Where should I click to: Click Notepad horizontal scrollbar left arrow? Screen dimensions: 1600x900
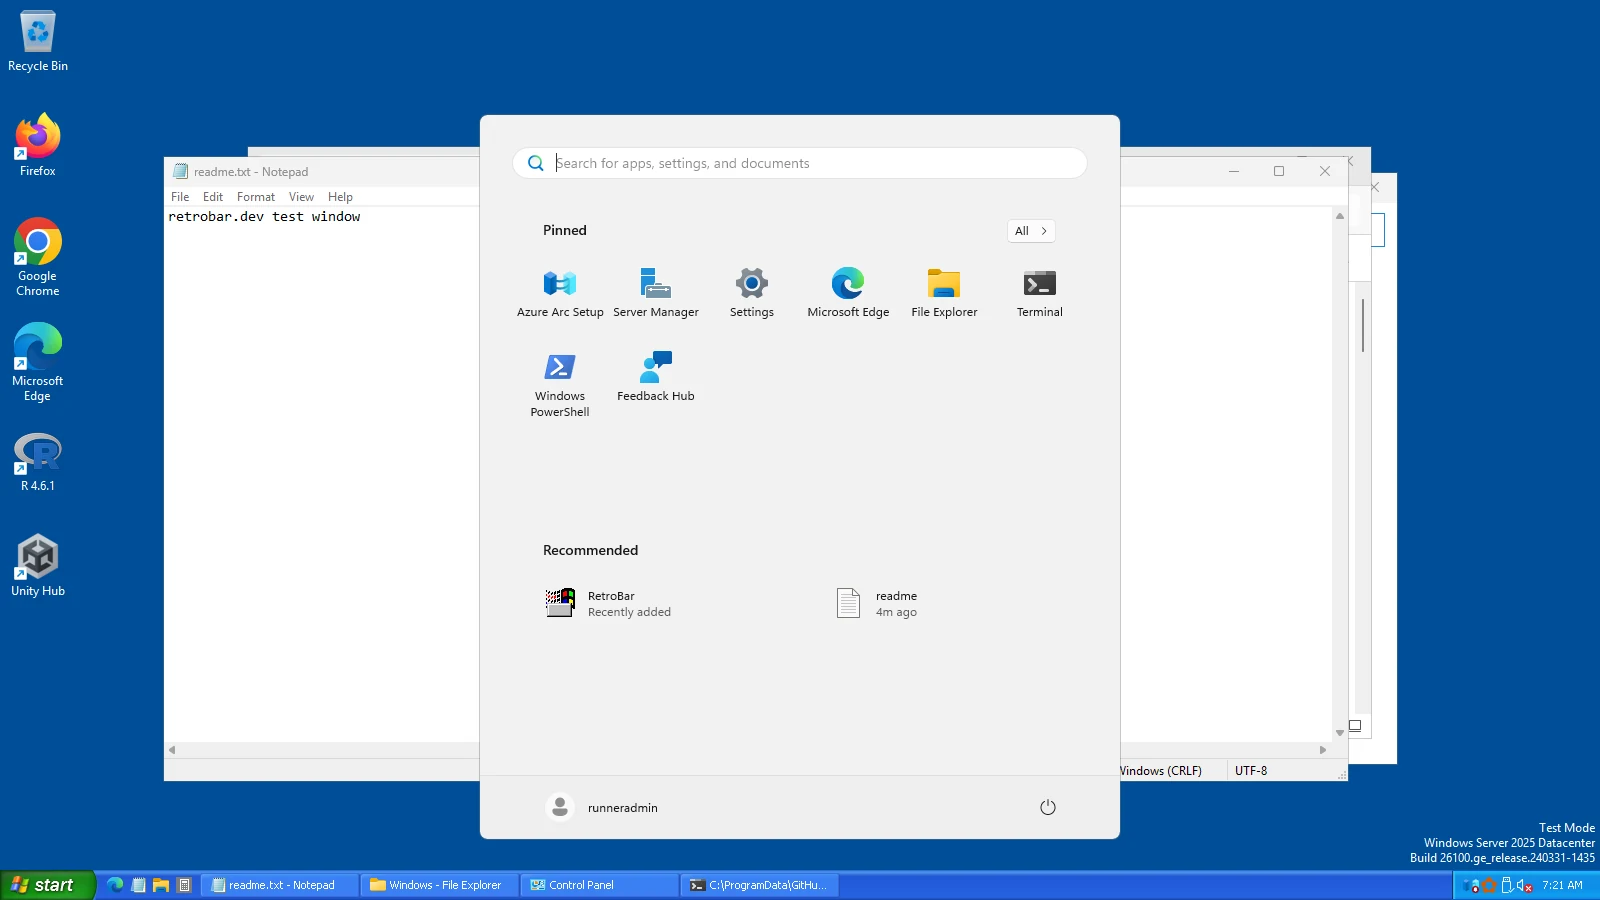coord(172,749)
